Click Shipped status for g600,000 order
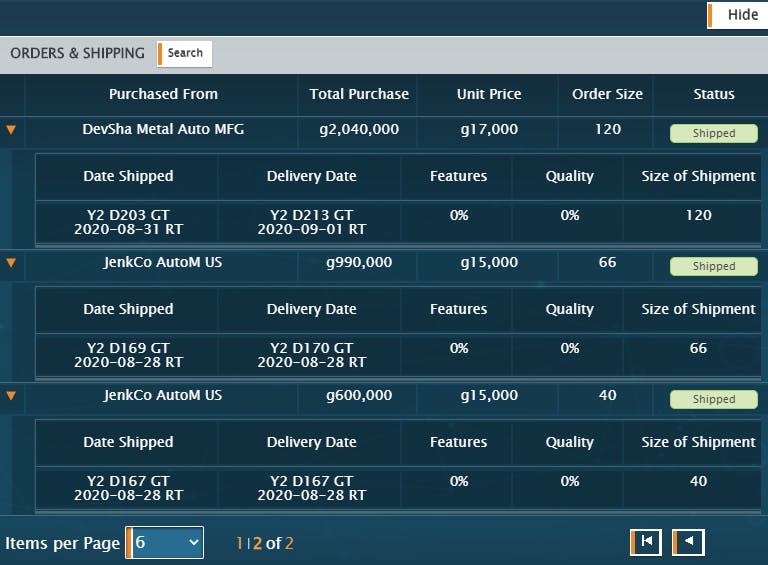Image resolution: width=768 pixels, height=565 pixels. pos(714,400)
